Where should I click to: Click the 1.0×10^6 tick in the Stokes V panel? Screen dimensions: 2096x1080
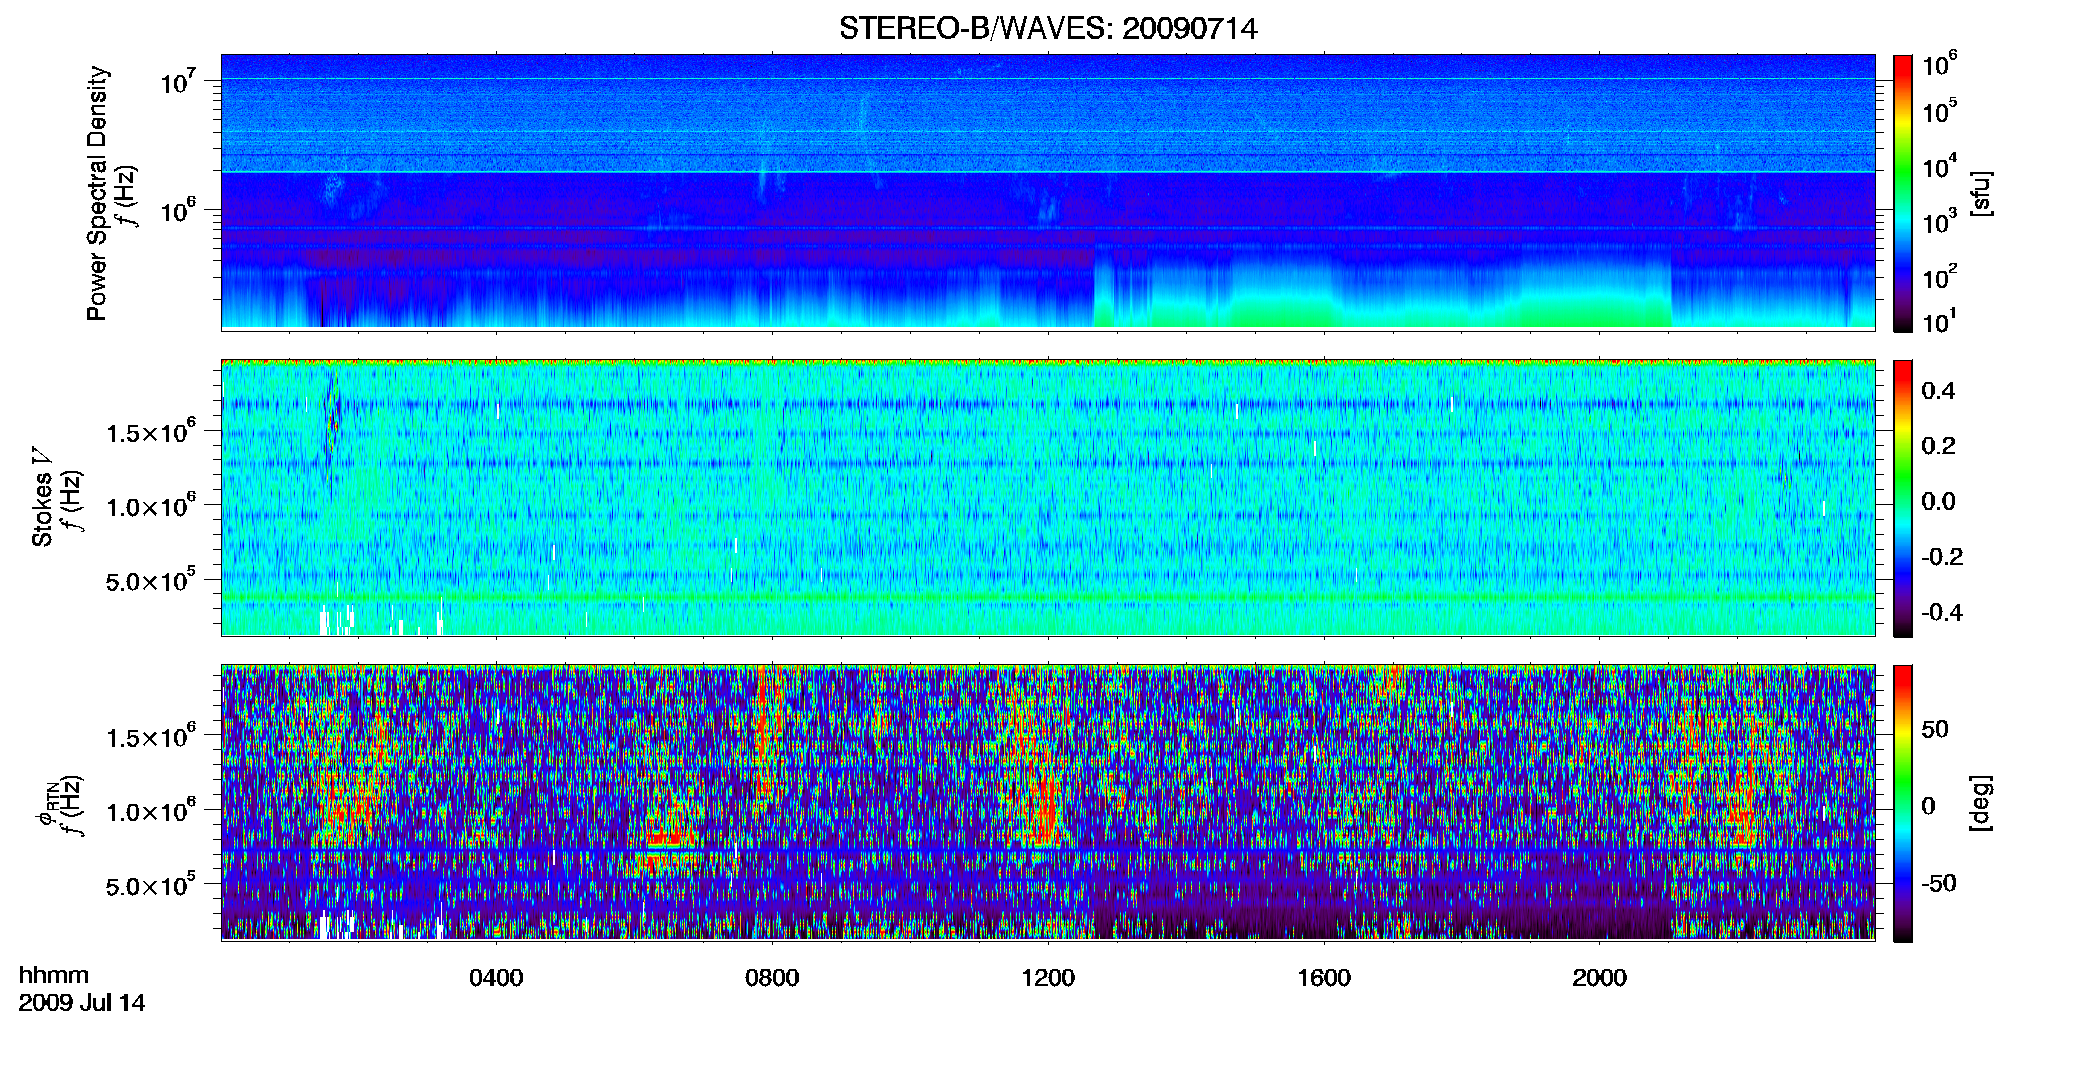coord(152,506)
